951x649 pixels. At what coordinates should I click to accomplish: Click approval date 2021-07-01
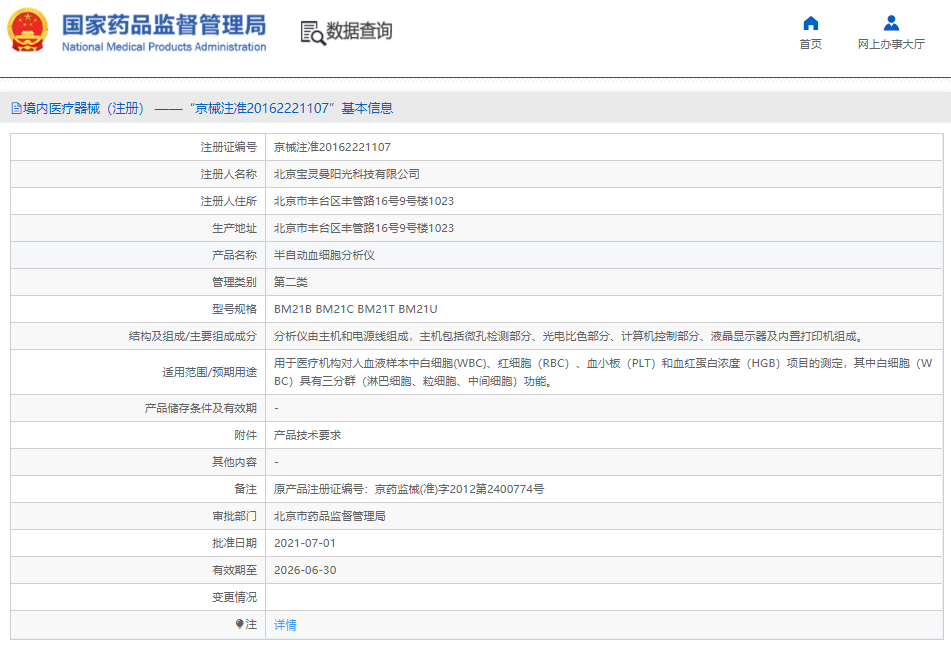tap(304, 543)
